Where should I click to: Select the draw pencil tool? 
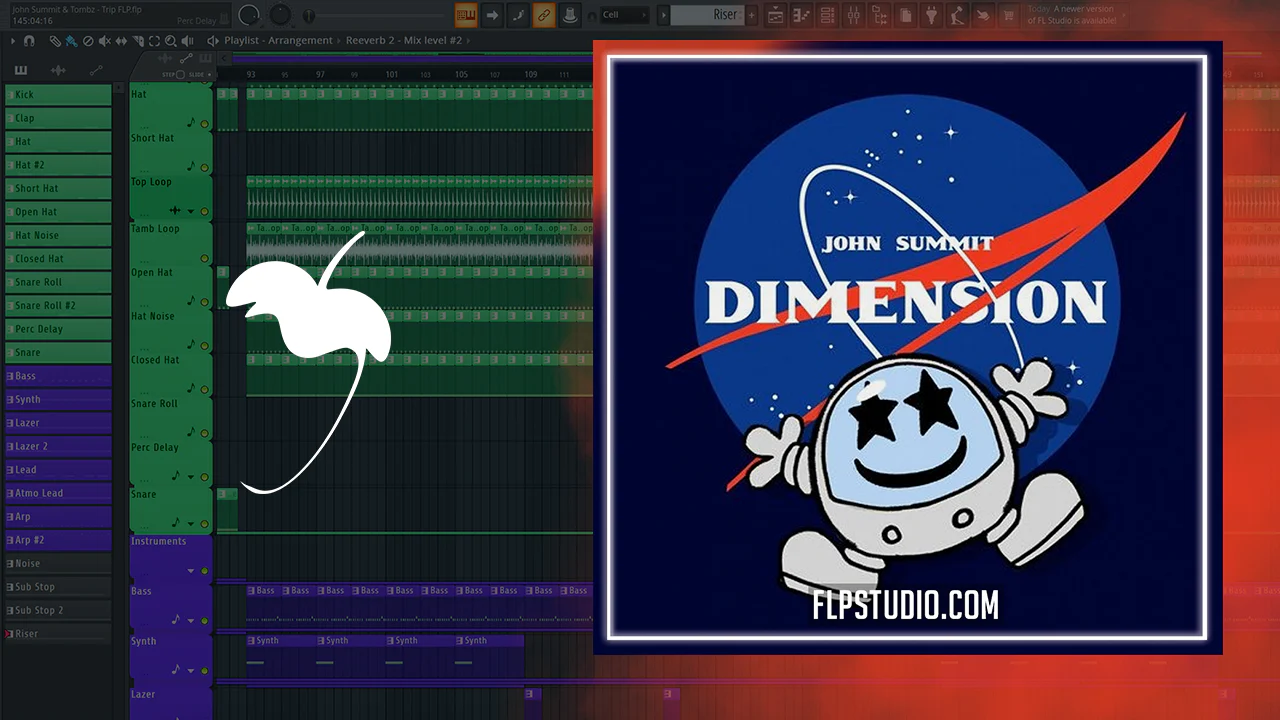[x=56, y=41]
